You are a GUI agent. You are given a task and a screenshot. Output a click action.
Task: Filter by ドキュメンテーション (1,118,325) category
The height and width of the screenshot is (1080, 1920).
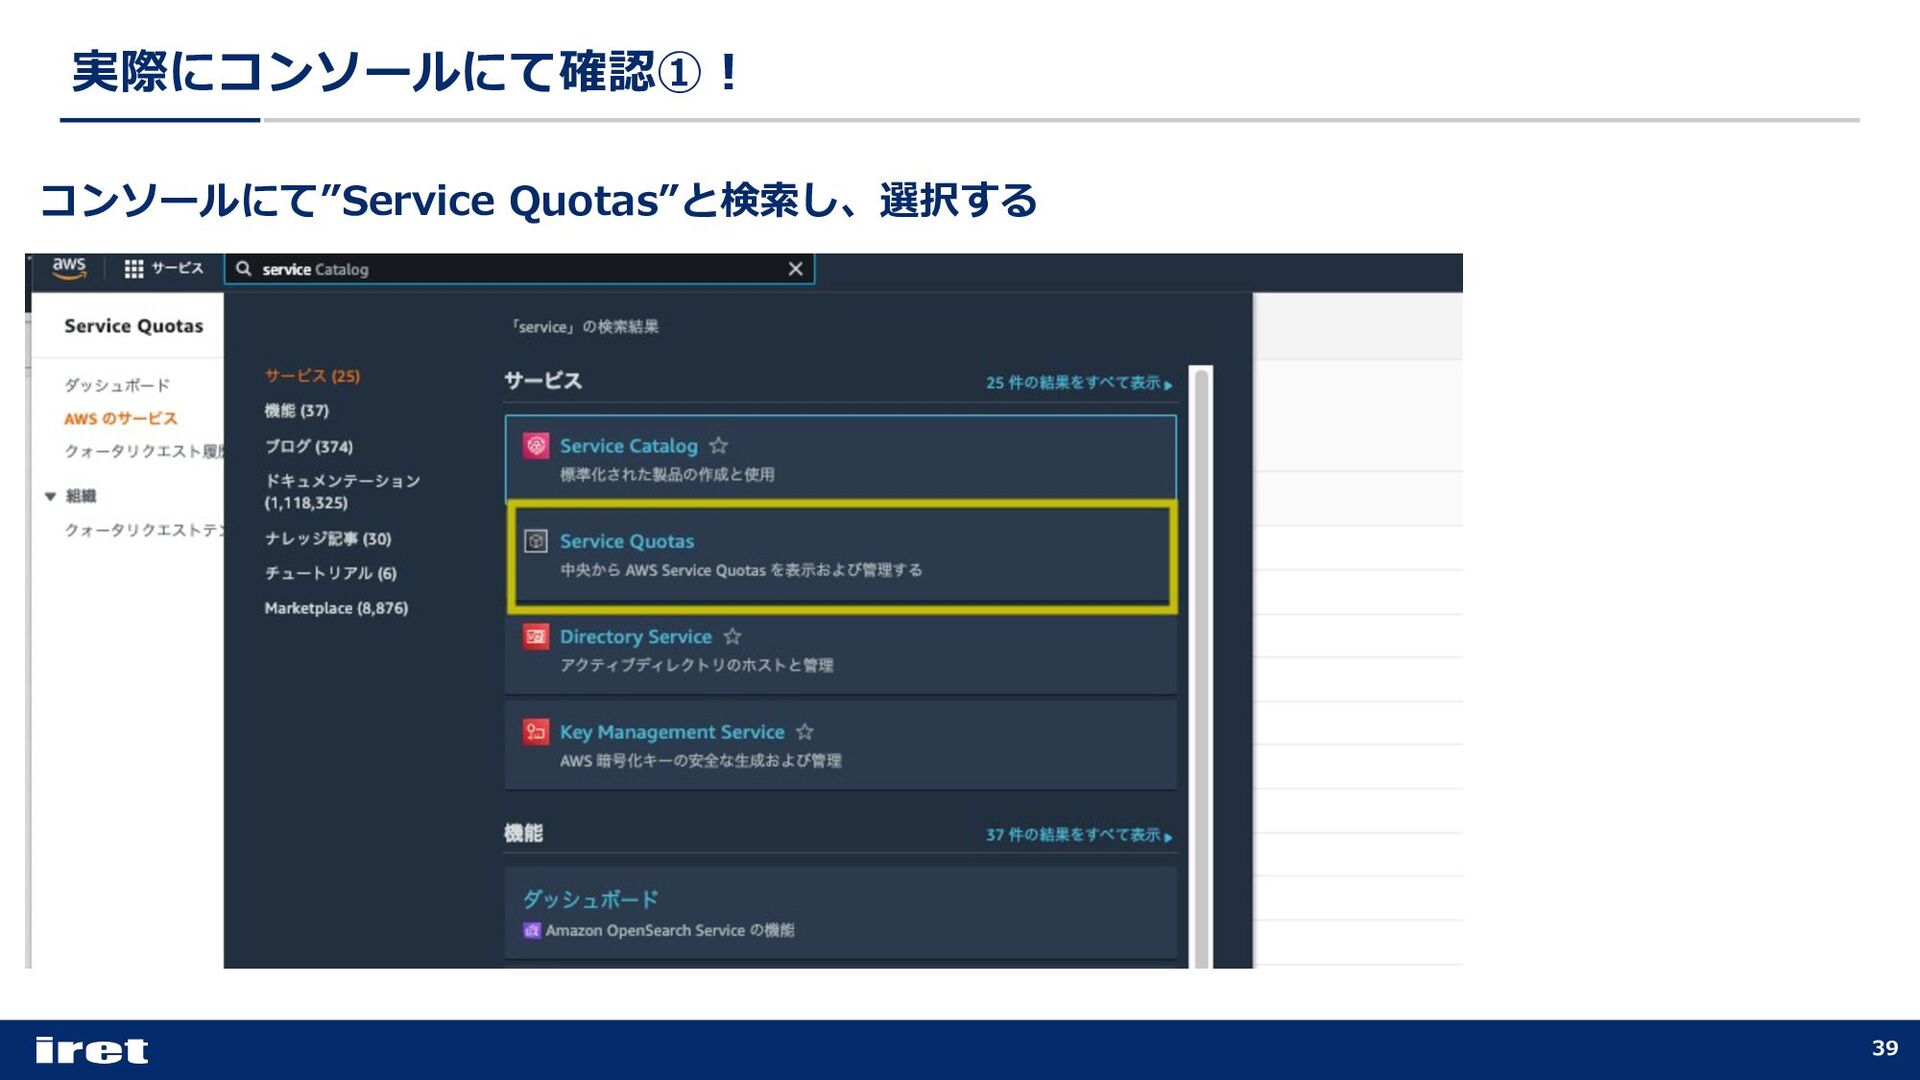click(x=342, y=492)
